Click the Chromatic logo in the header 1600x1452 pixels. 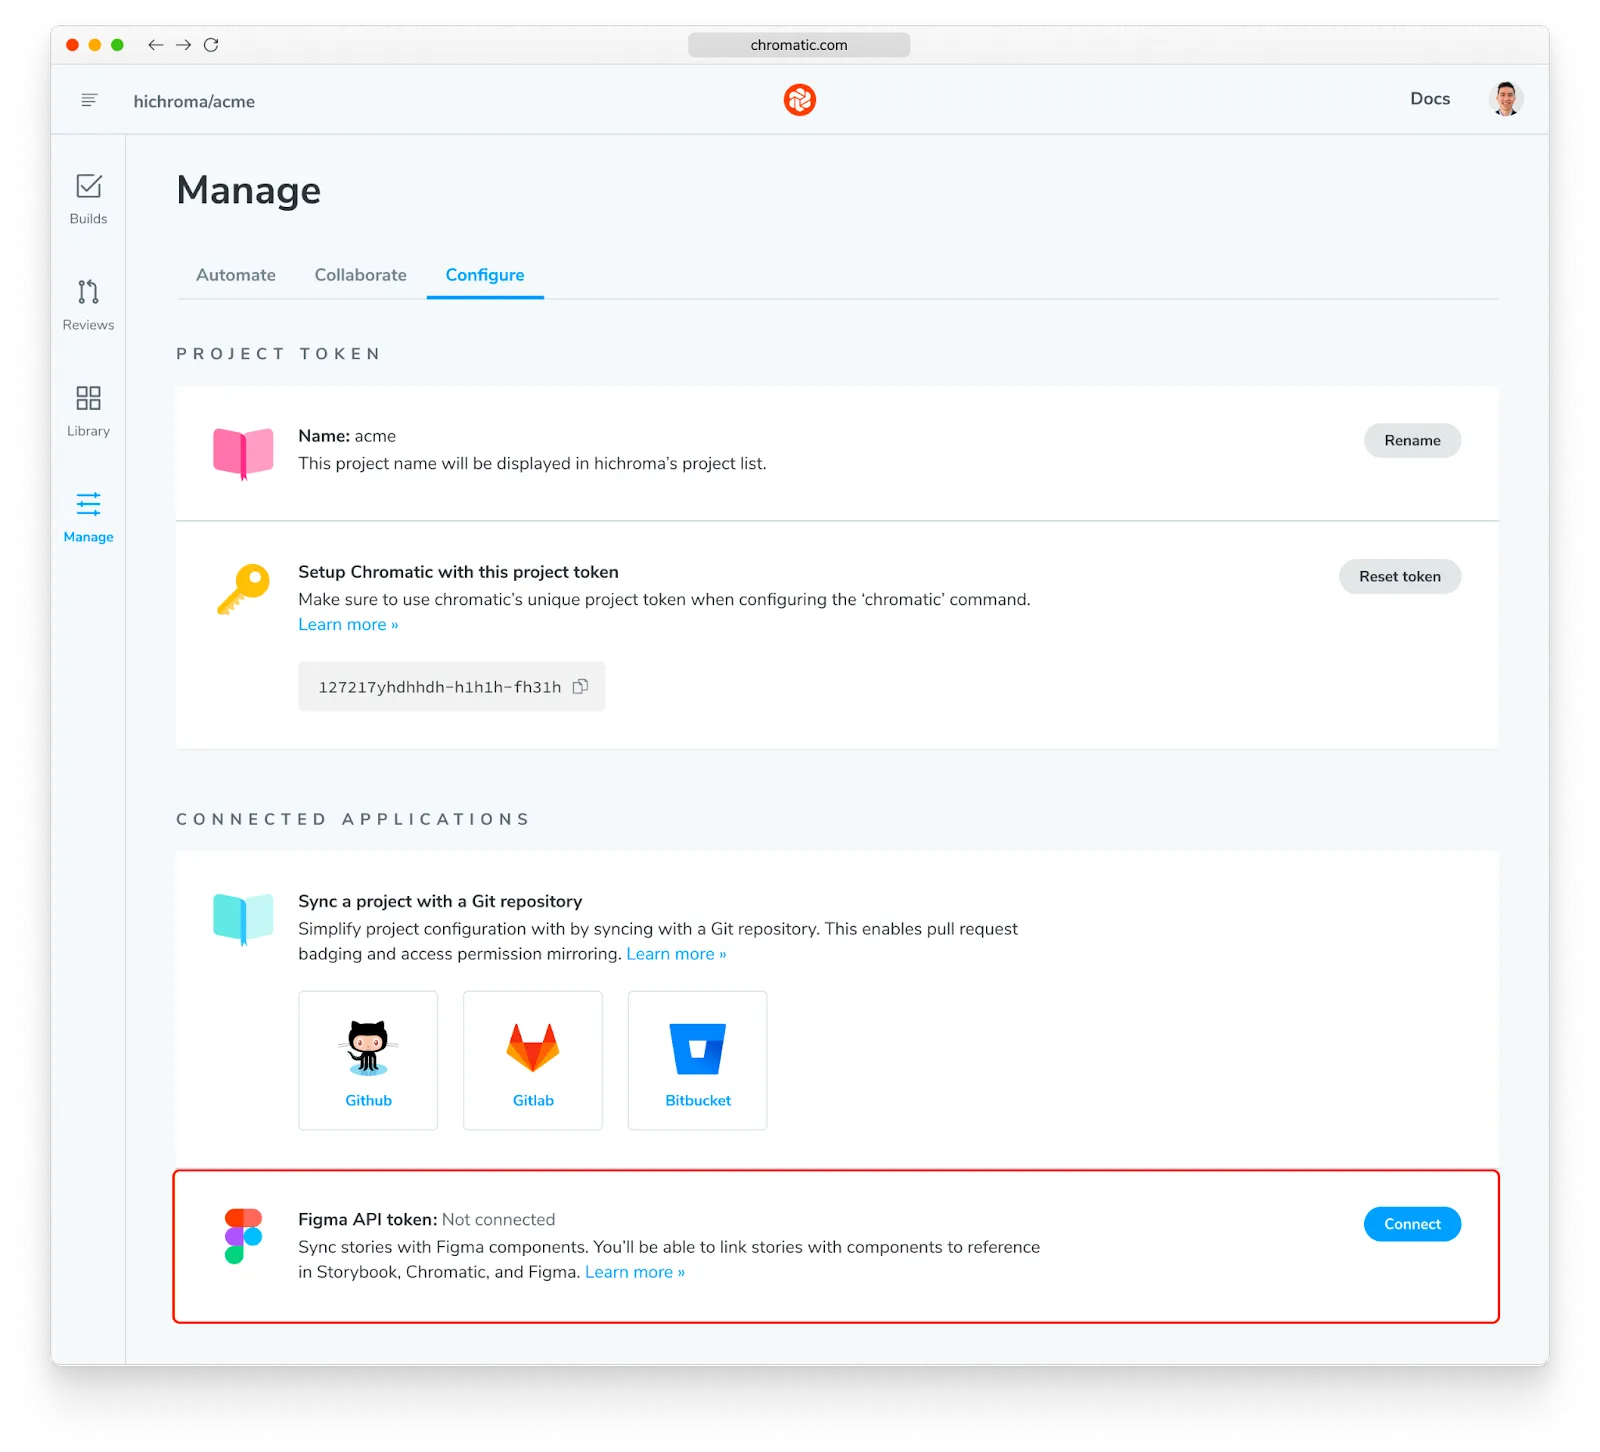click(799, 100)
